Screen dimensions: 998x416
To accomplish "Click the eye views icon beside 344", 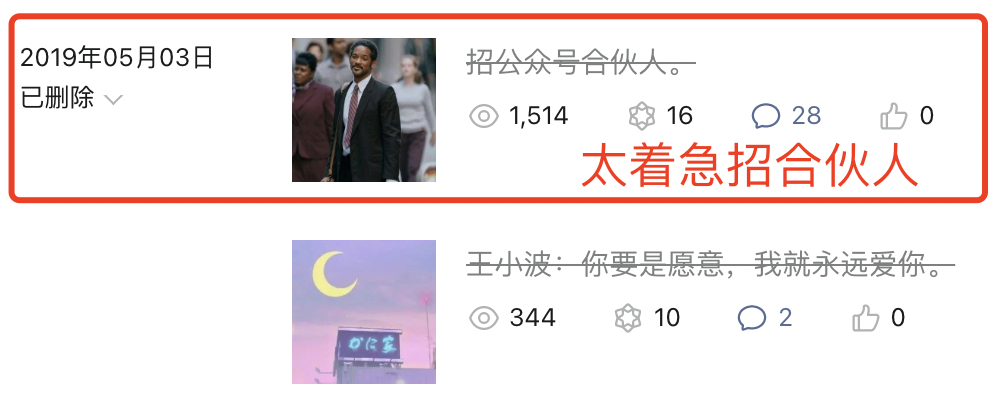I will (484, 317).
